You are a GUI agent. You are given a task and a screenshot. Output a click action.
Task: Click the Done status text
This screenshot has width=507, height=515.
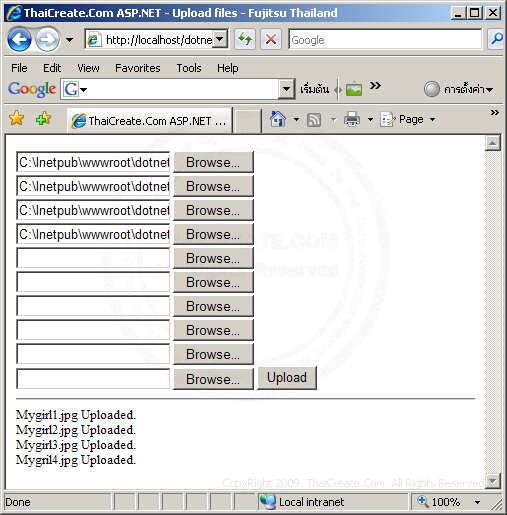[18, 502]
